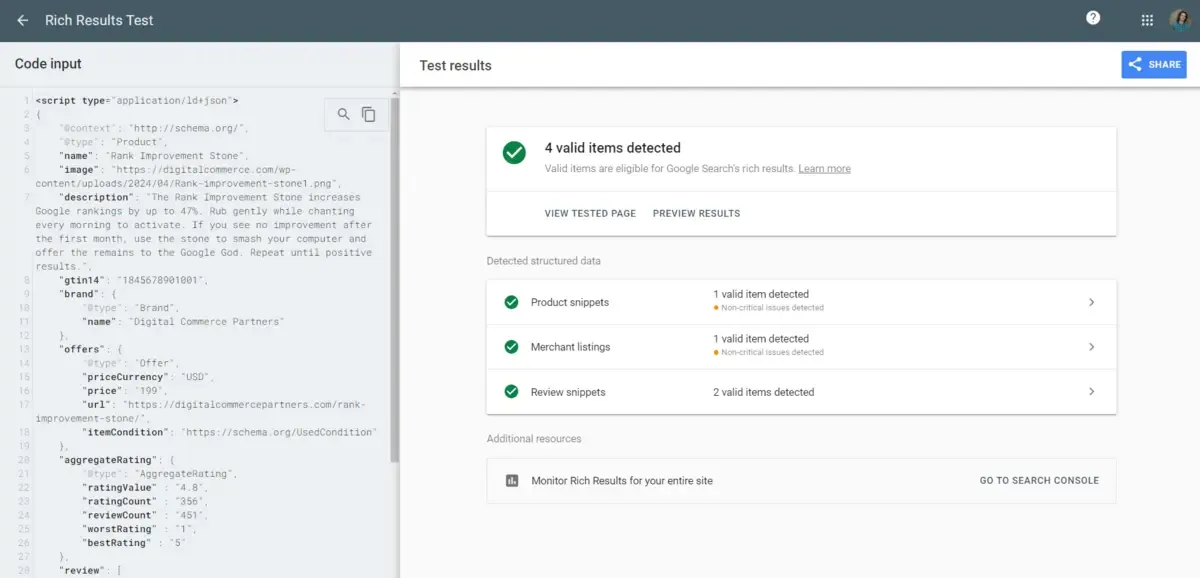Open the help question mark icon

1093,18
